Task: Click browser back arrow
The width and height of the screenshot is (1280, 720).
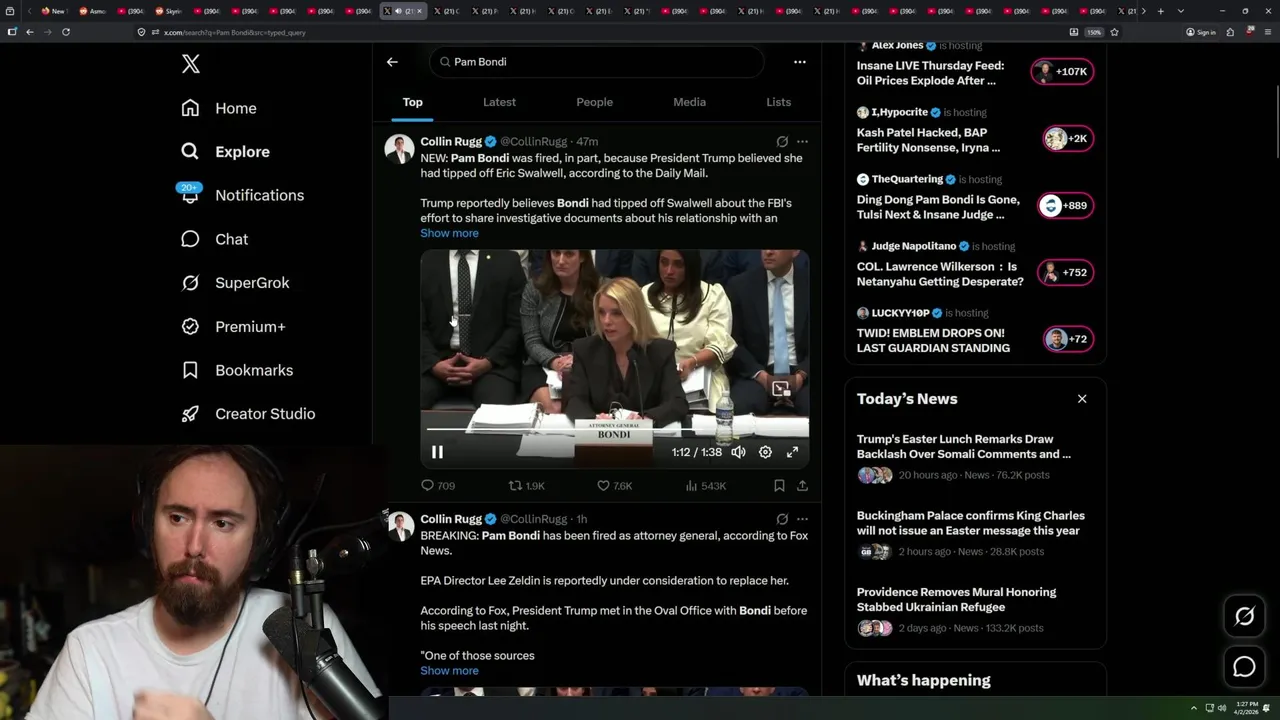Action: [29, 32]
